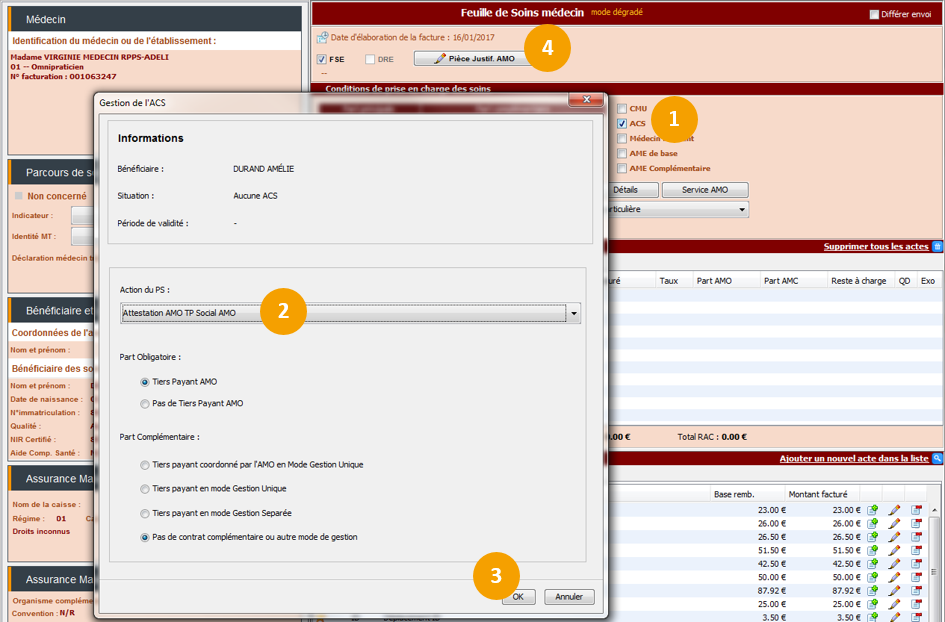Click the Service AMO button

pyautogui.click(x=704, y=190)
